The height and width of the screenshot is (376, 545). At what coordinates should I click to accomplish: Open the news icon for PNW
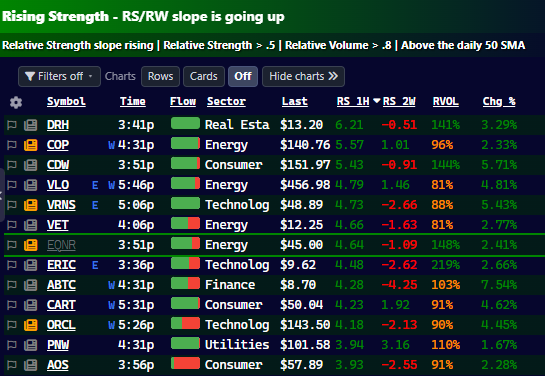pyautogui.click(x=31, y=345)
